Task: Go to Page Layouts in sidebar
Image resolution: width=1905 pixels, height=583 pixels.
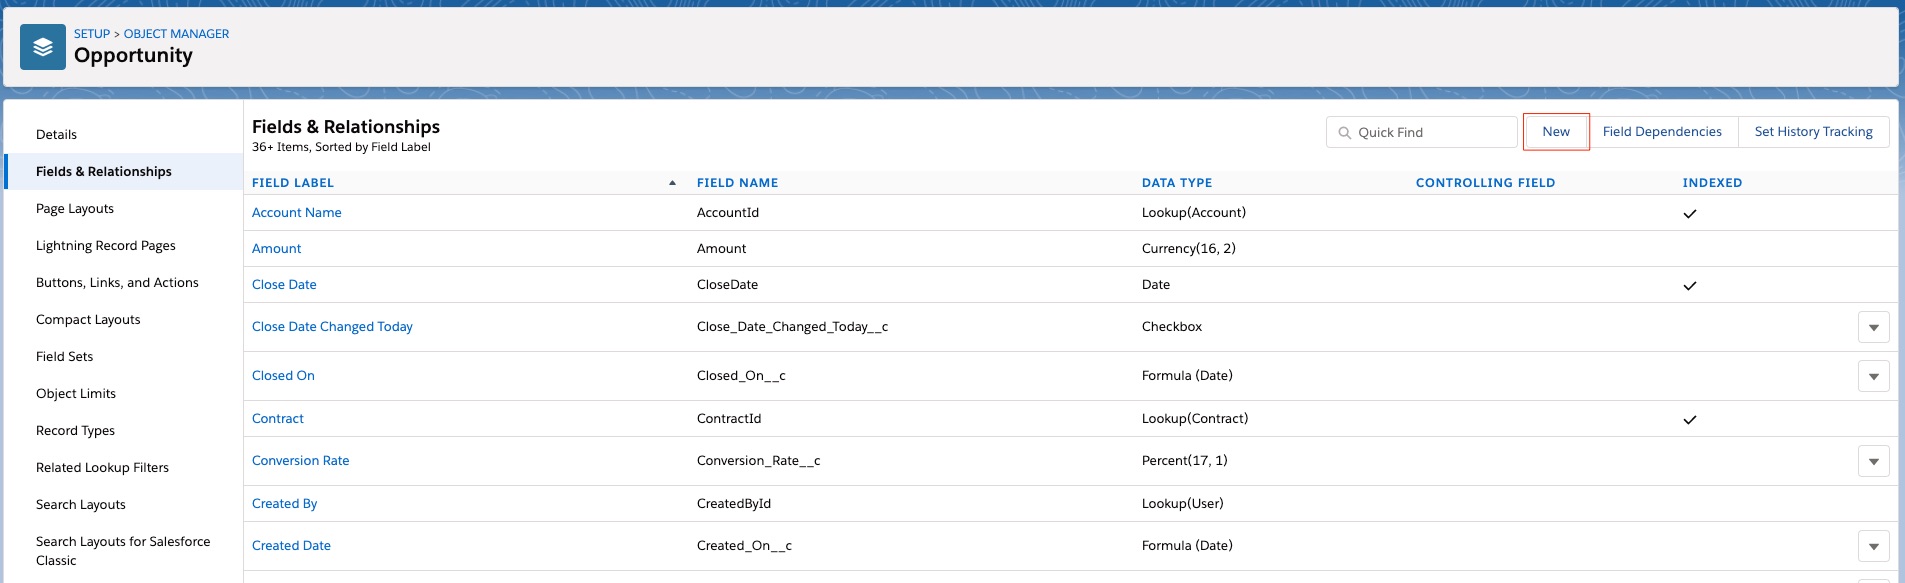Action: click(75, 209)
